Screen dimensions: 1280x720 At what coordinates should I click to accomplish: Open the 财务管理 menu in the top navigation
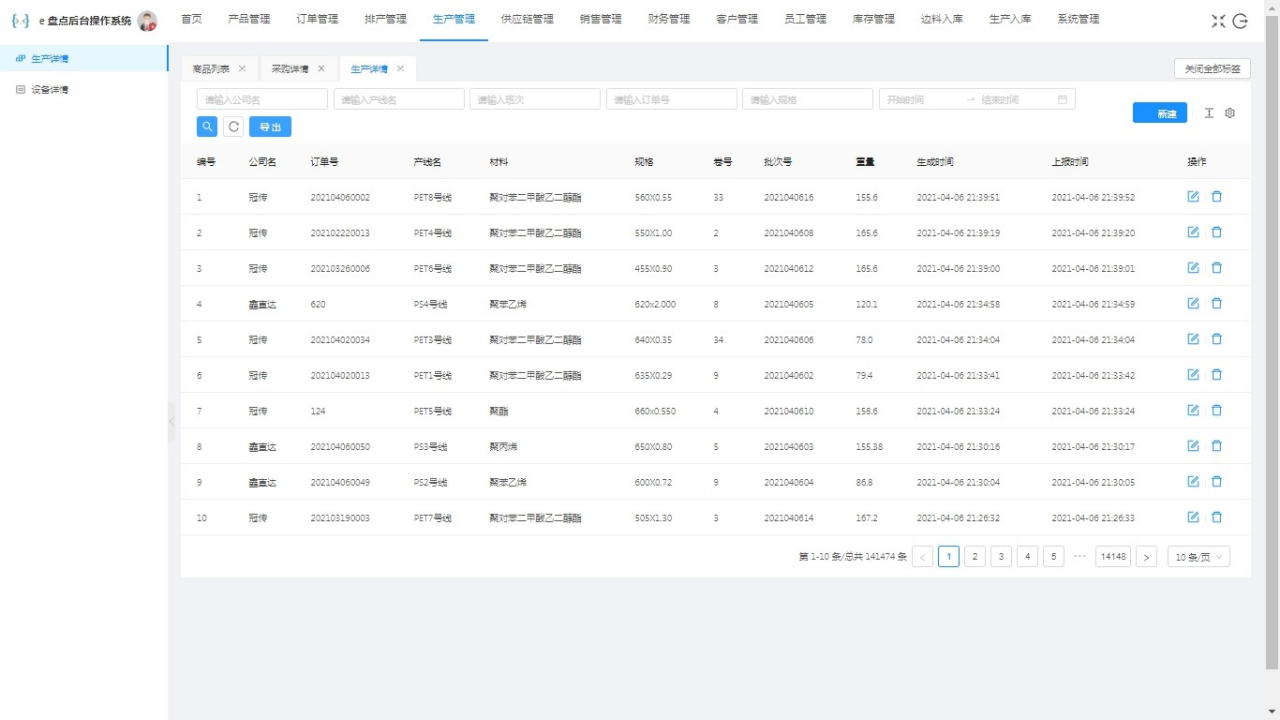(x=668, y=18)
